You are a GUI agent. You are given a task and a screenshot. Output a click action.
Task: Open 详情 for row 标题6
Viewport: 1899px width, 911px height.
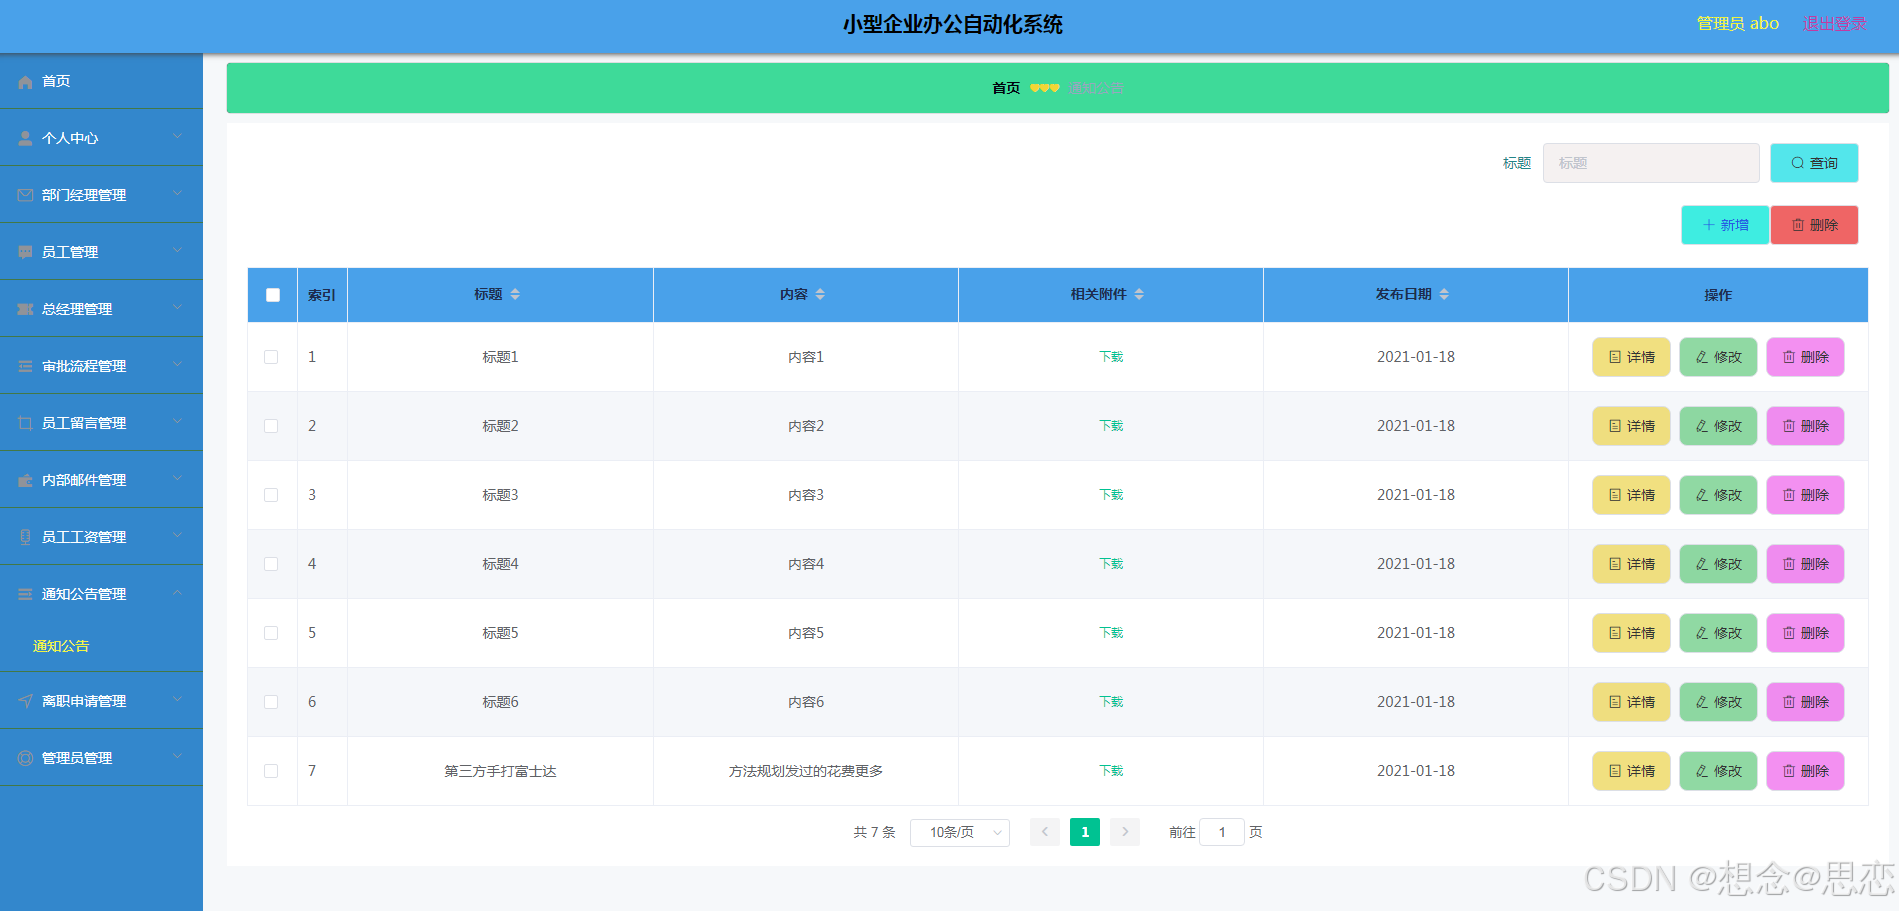[x=1631, y=702]
